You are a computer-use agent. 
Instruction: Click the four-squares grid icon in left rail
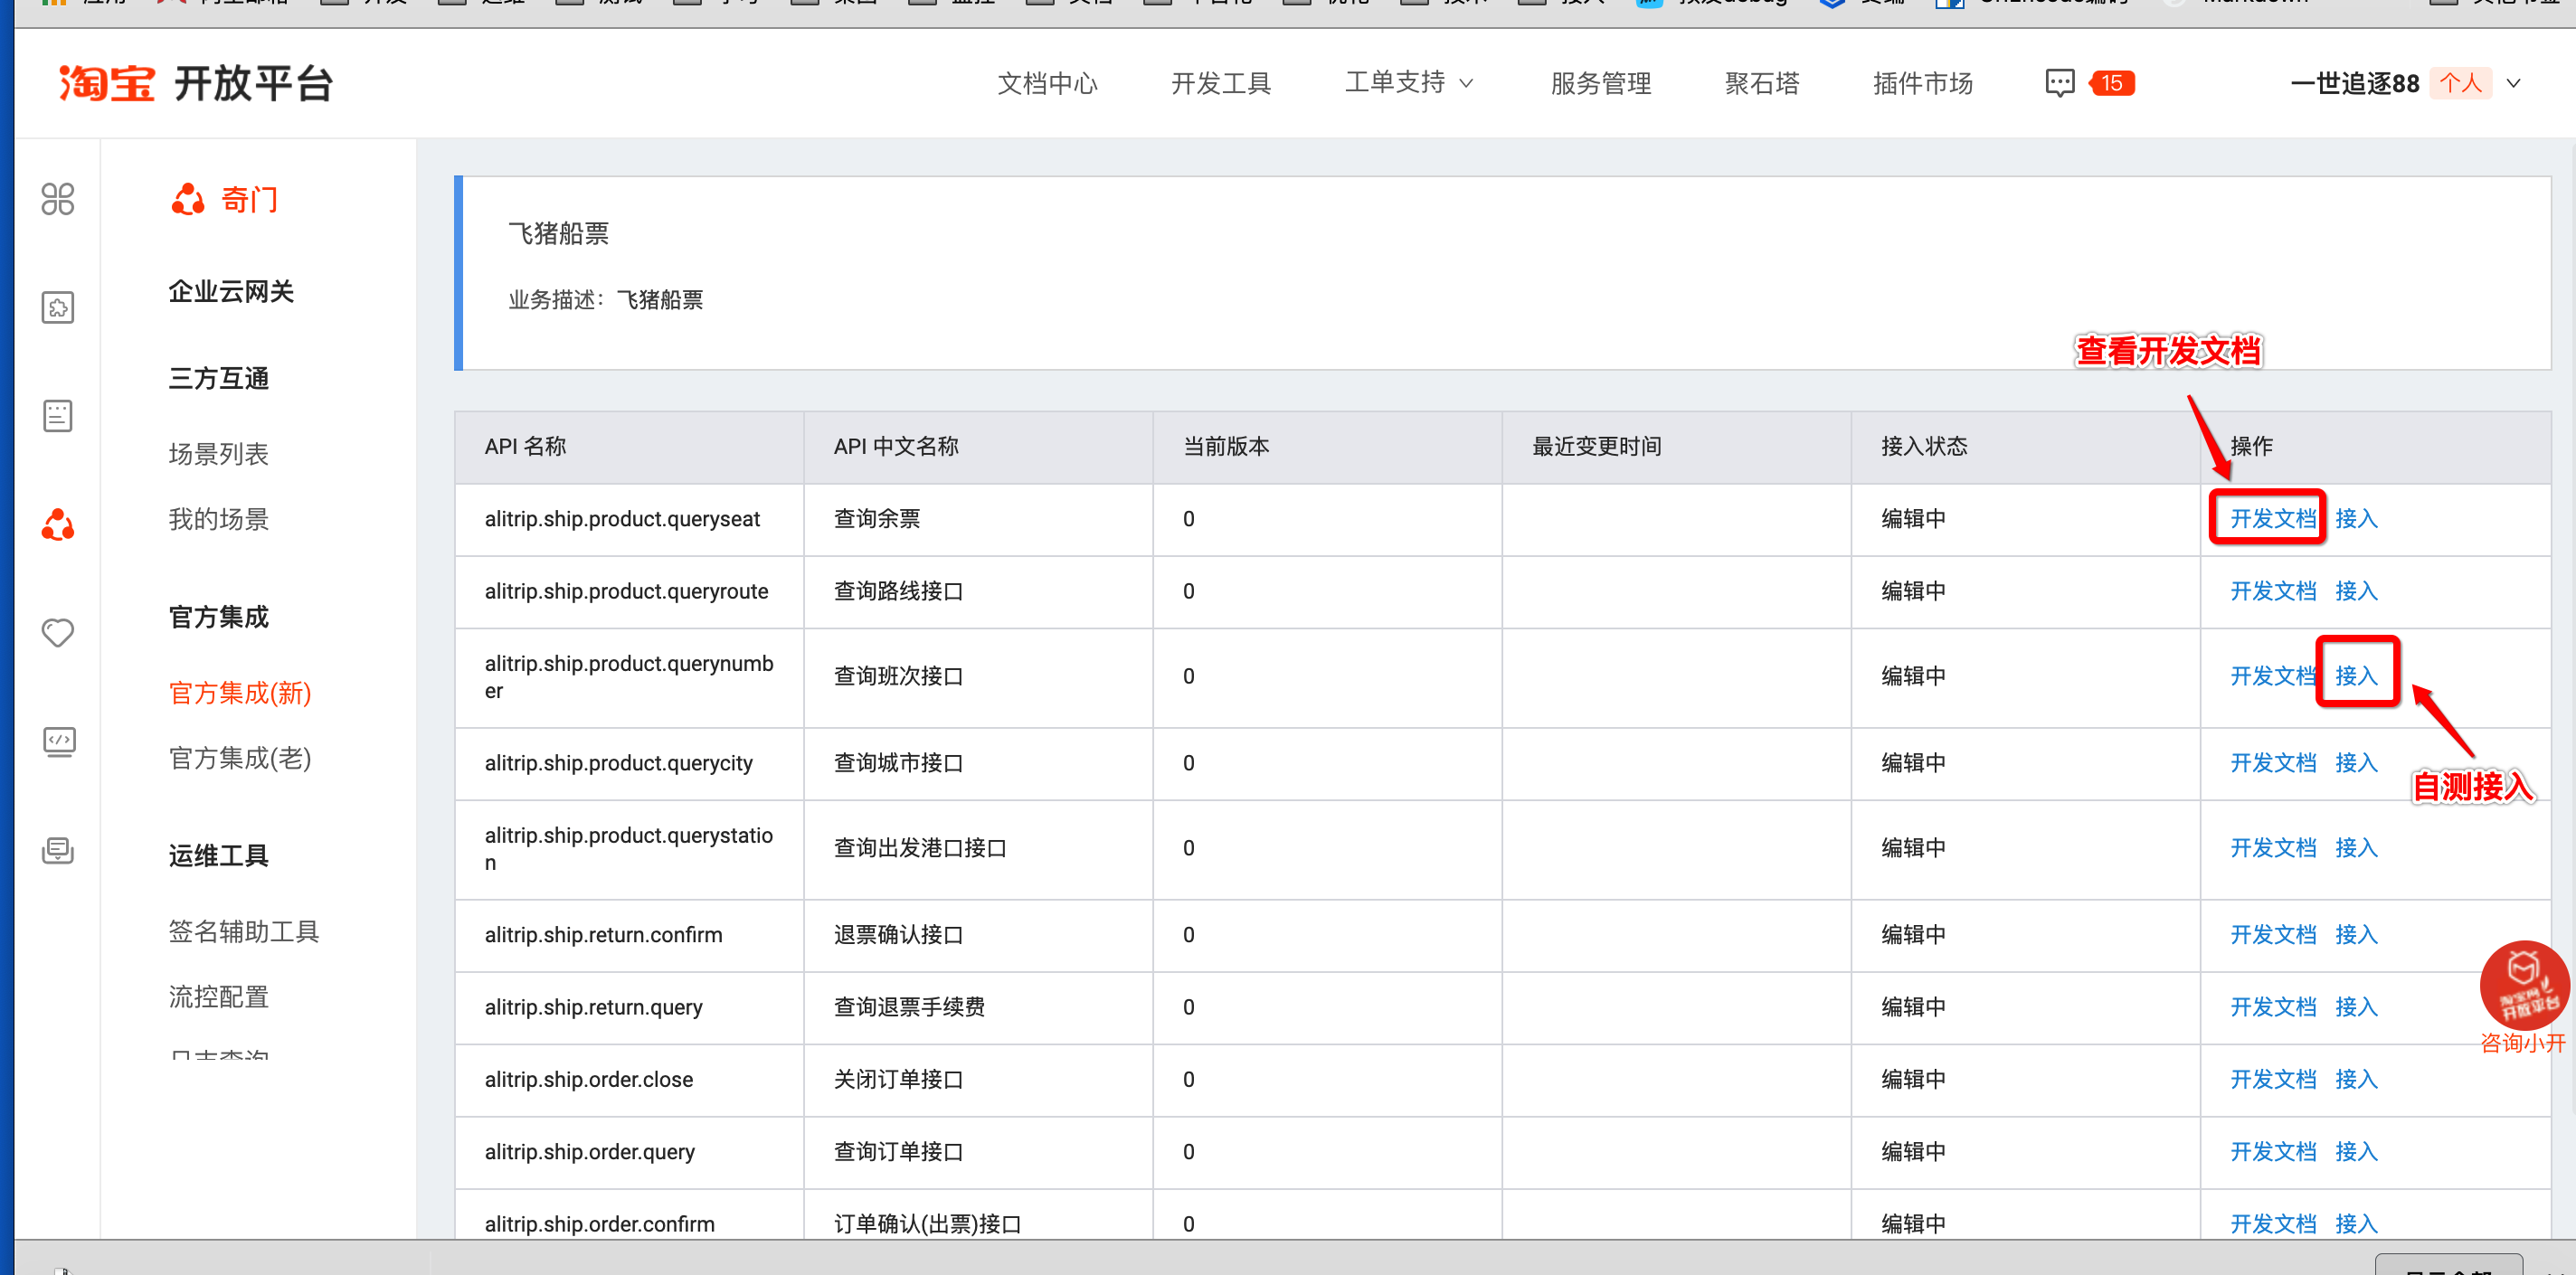point(58,199)
